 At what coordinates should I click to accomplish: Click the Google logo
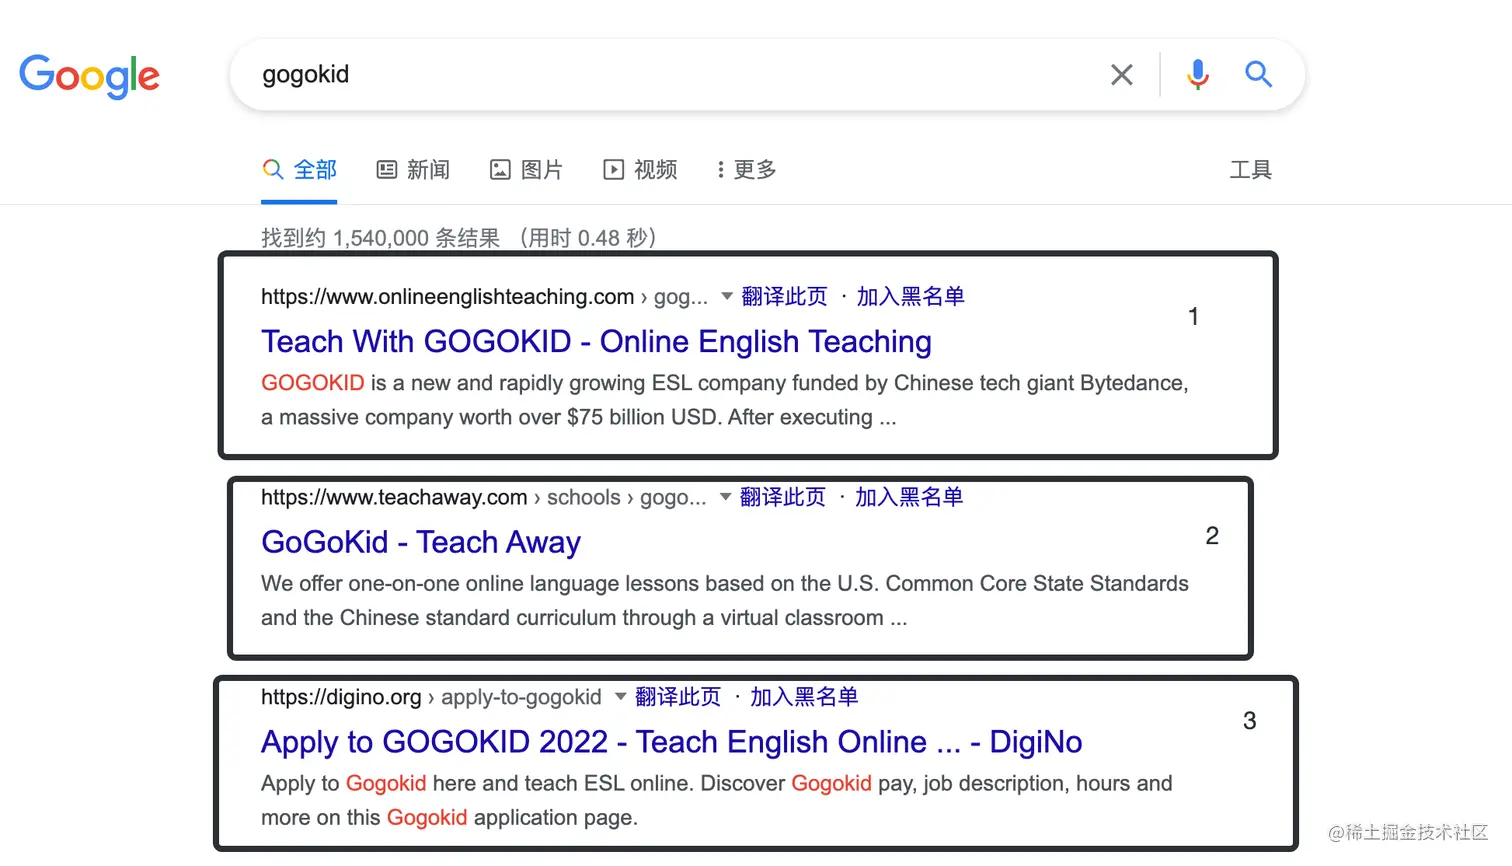(x=89, y=76)
